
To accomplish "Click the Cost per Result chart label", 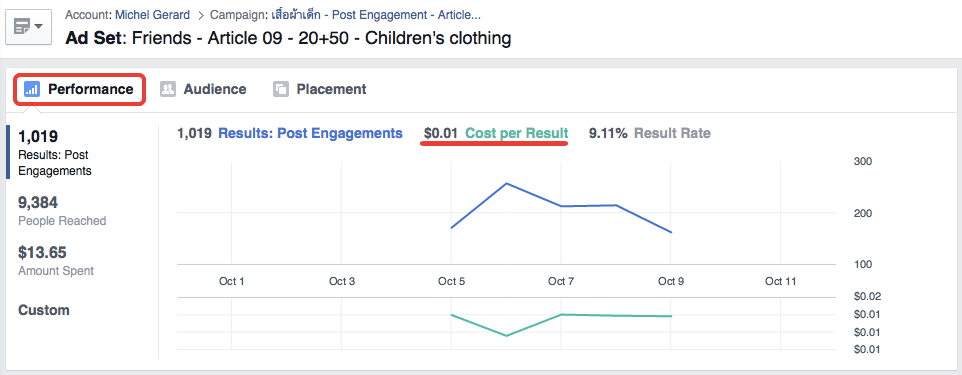I will point(517,133).
